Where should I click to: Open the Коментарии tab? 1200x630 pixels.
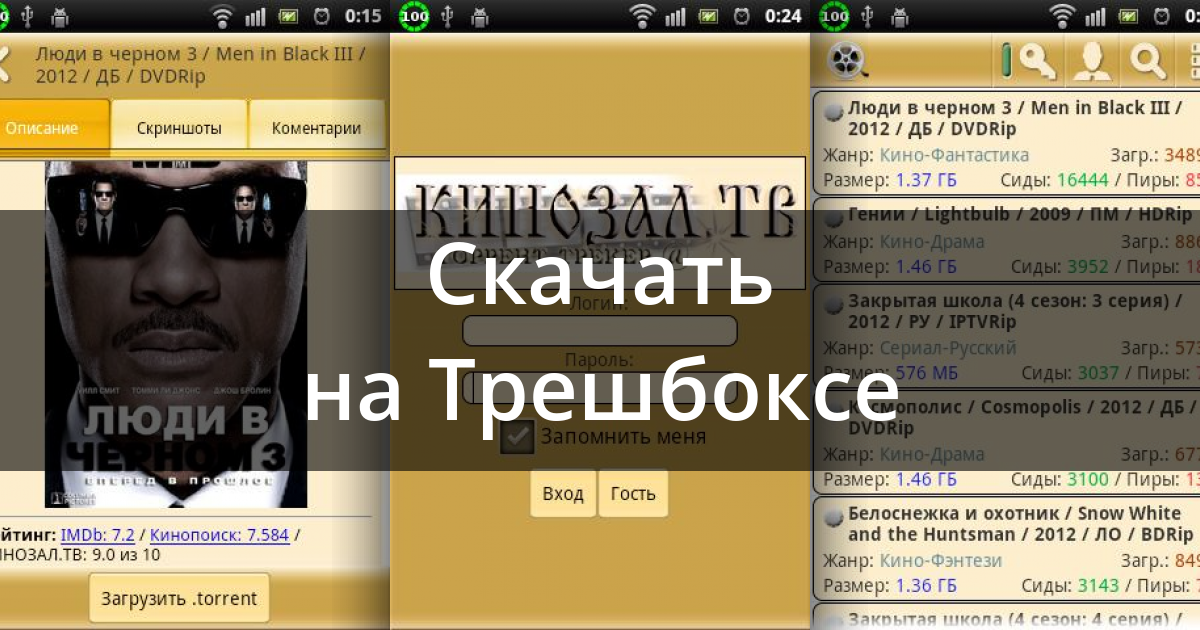point(317,128)
